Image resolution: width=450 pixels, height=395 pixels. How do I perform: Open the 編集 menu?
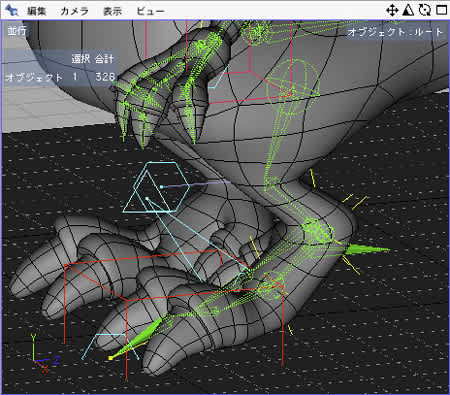pos(37,11)
